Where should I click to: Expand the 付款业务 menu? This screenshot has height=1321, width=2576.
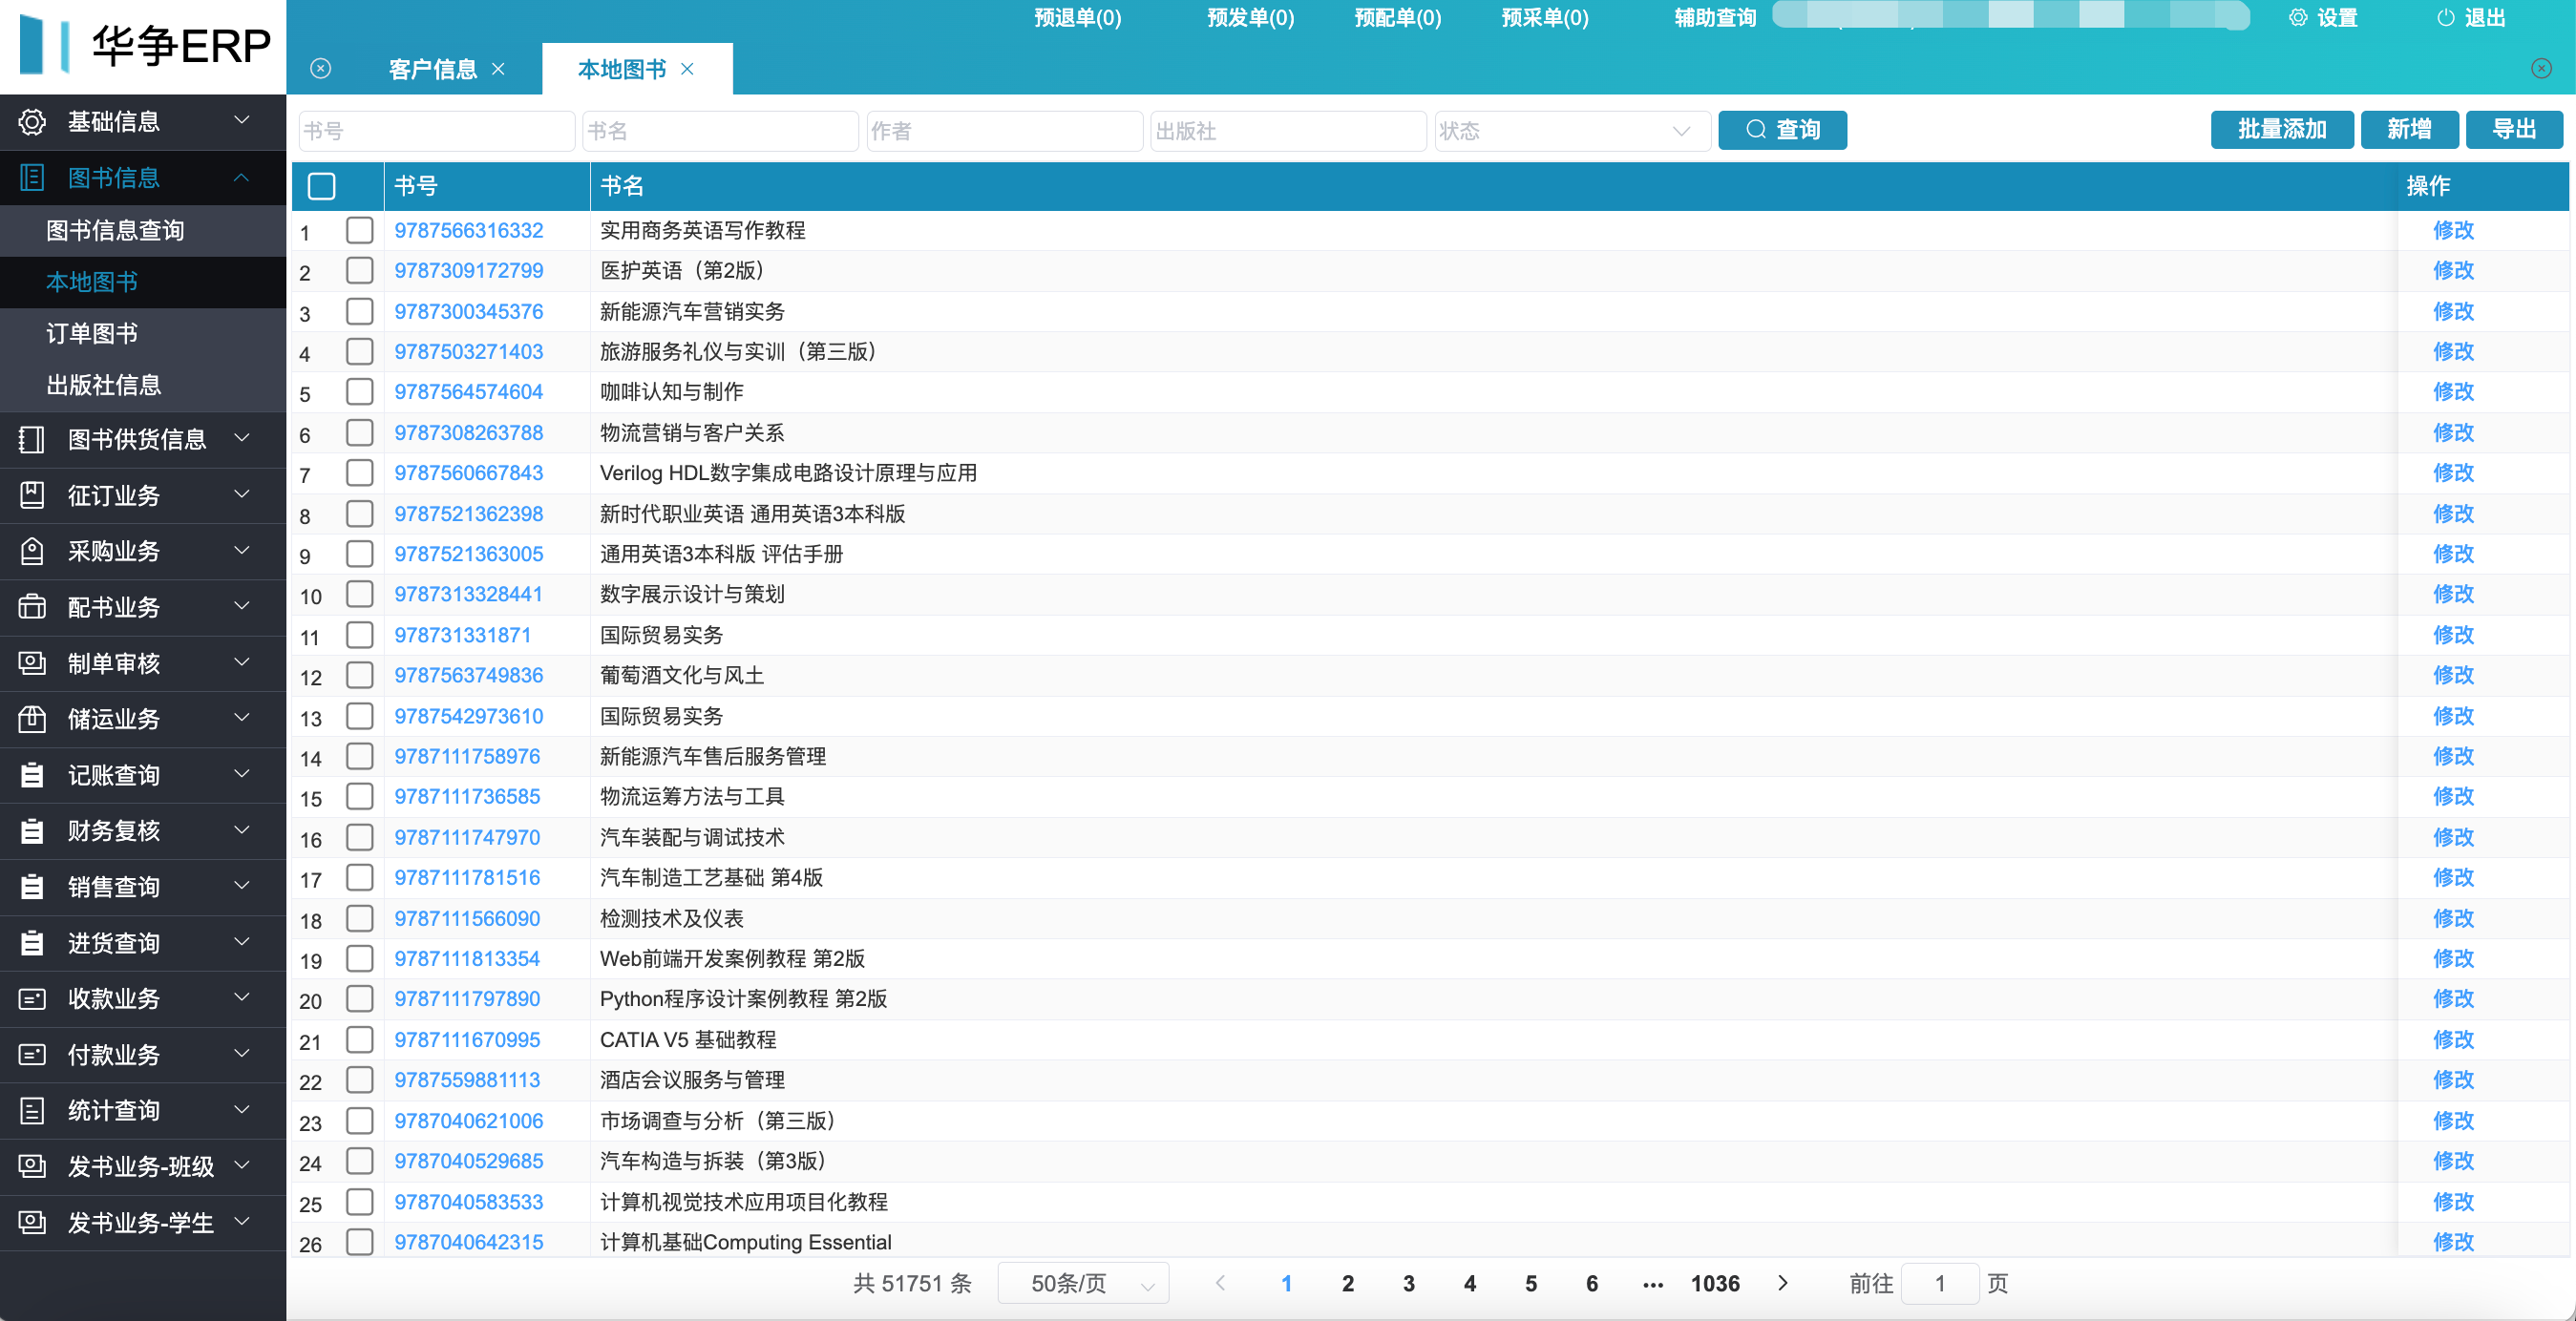tap(143, 1055)
